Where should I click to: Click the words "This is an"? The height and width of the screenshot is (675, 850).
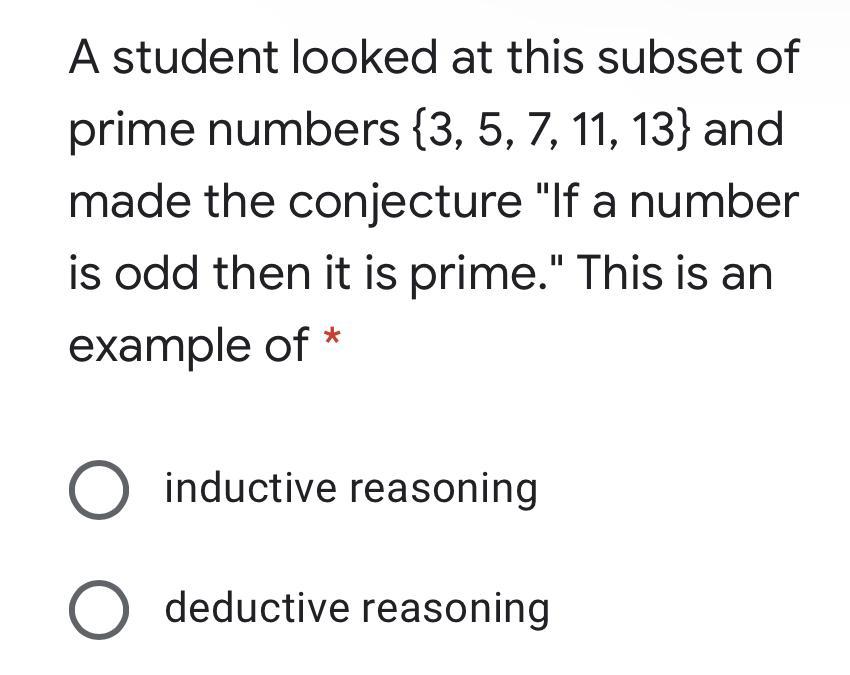[675, 273]
